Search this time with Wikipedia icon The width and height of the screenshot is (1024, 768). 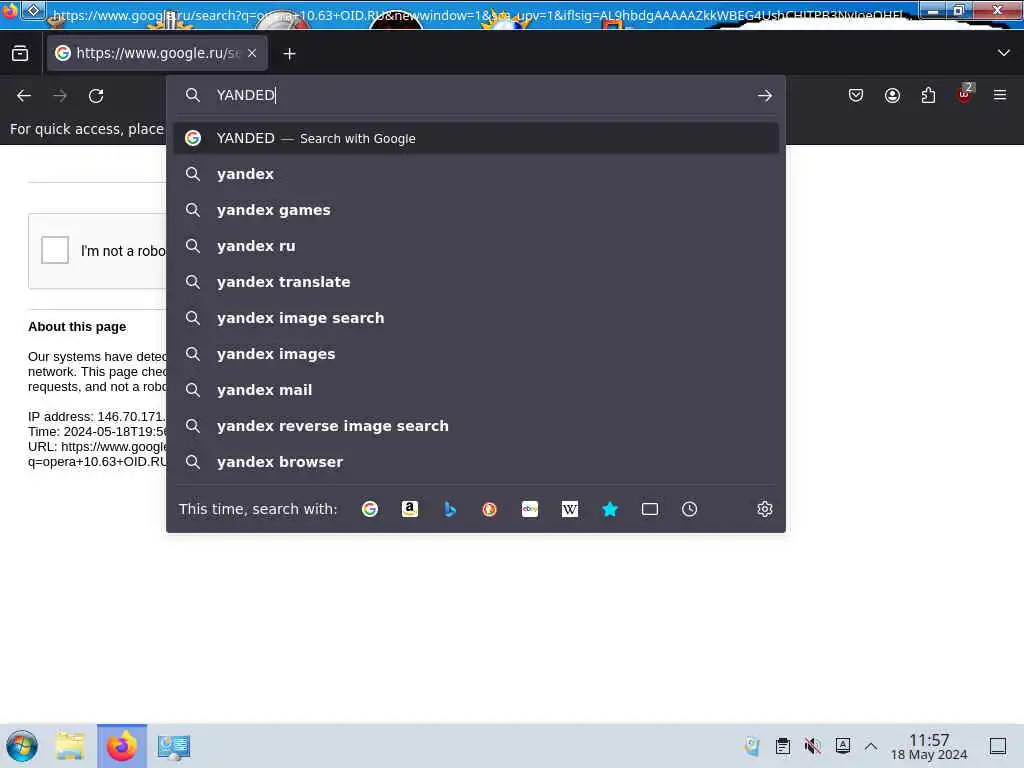tap(569, 509)
